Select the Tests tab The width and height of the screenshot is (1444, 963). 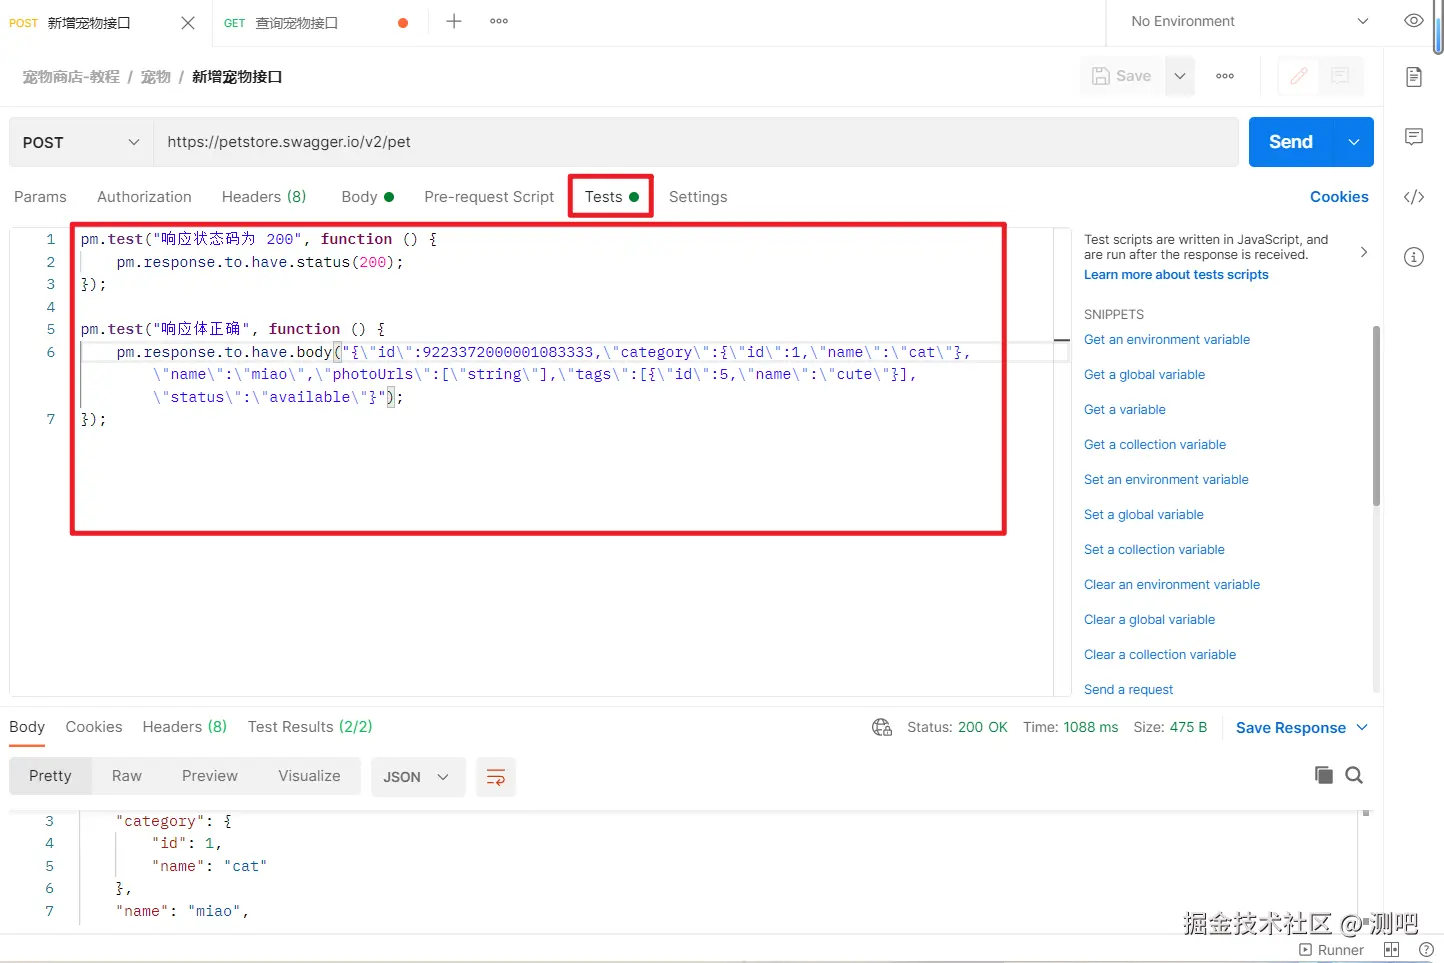611,197
